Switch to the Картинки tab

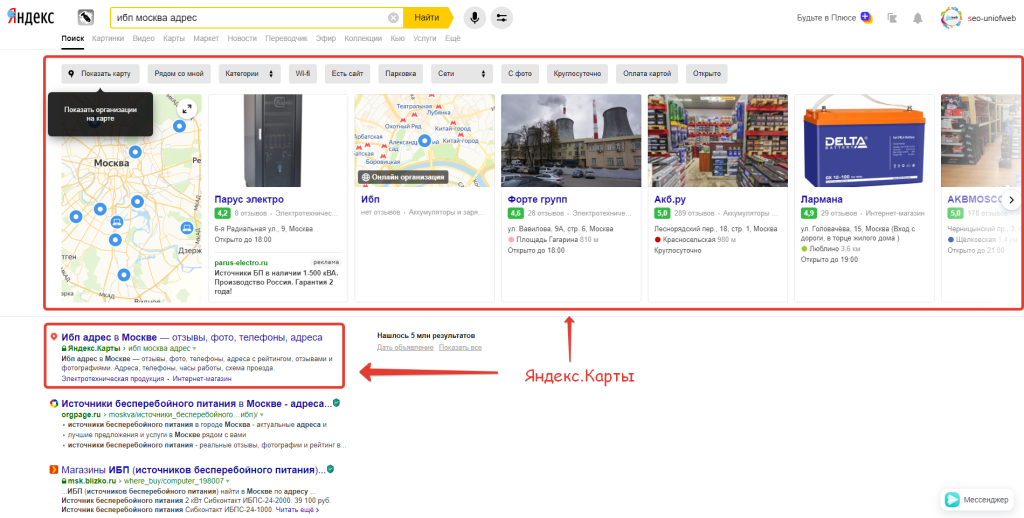[108, 39]
